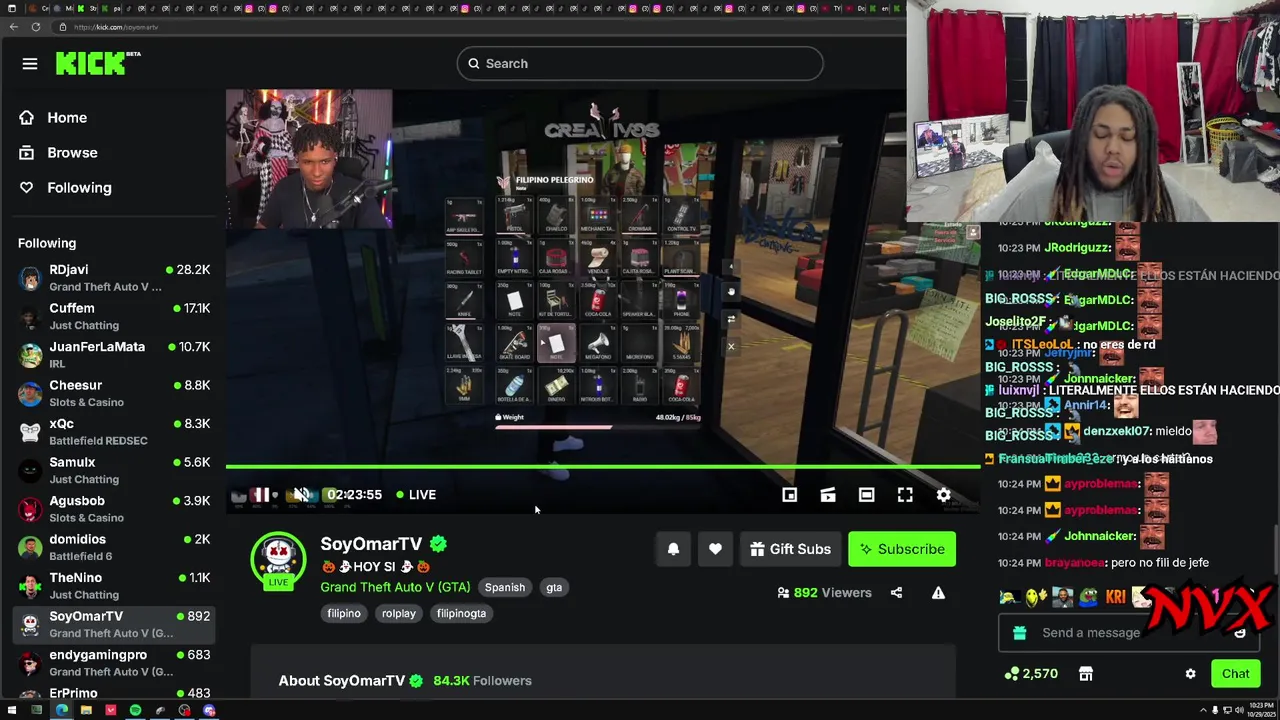Open Samulx channel in Following list
The width and height of the screenshot is (1280, 720).
(x=115, y=471)
